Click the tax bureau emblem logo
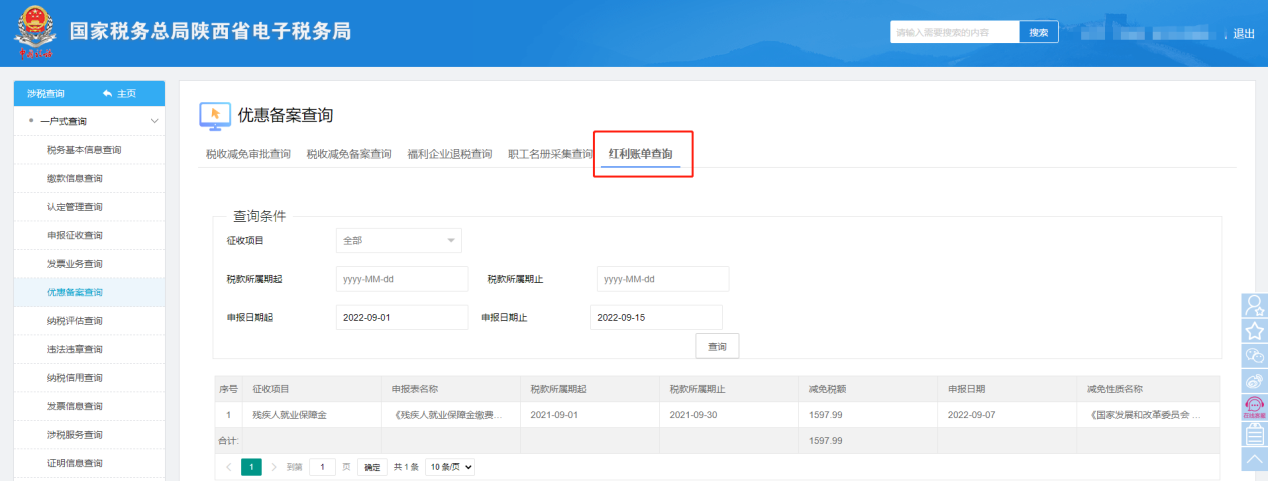Screen dimensions: 1268x481 click(x=33, y=33)
